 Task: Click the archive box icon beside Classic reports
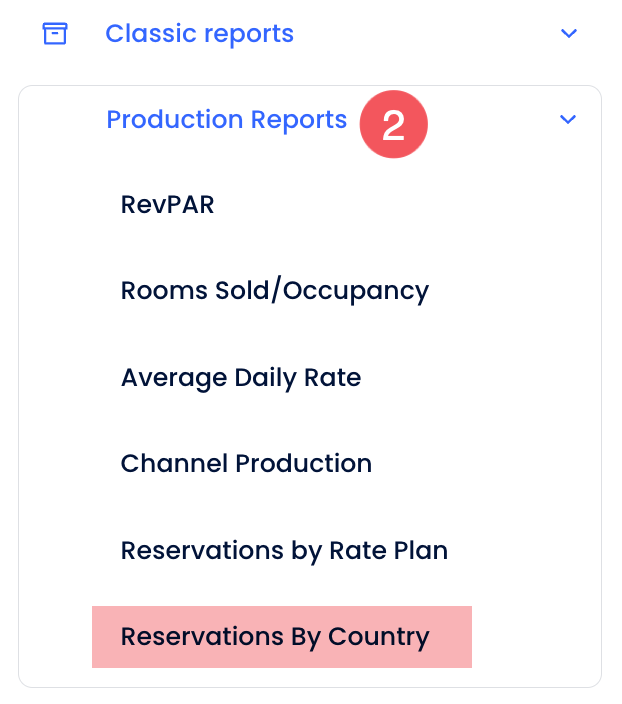click(x=55, y=33)
